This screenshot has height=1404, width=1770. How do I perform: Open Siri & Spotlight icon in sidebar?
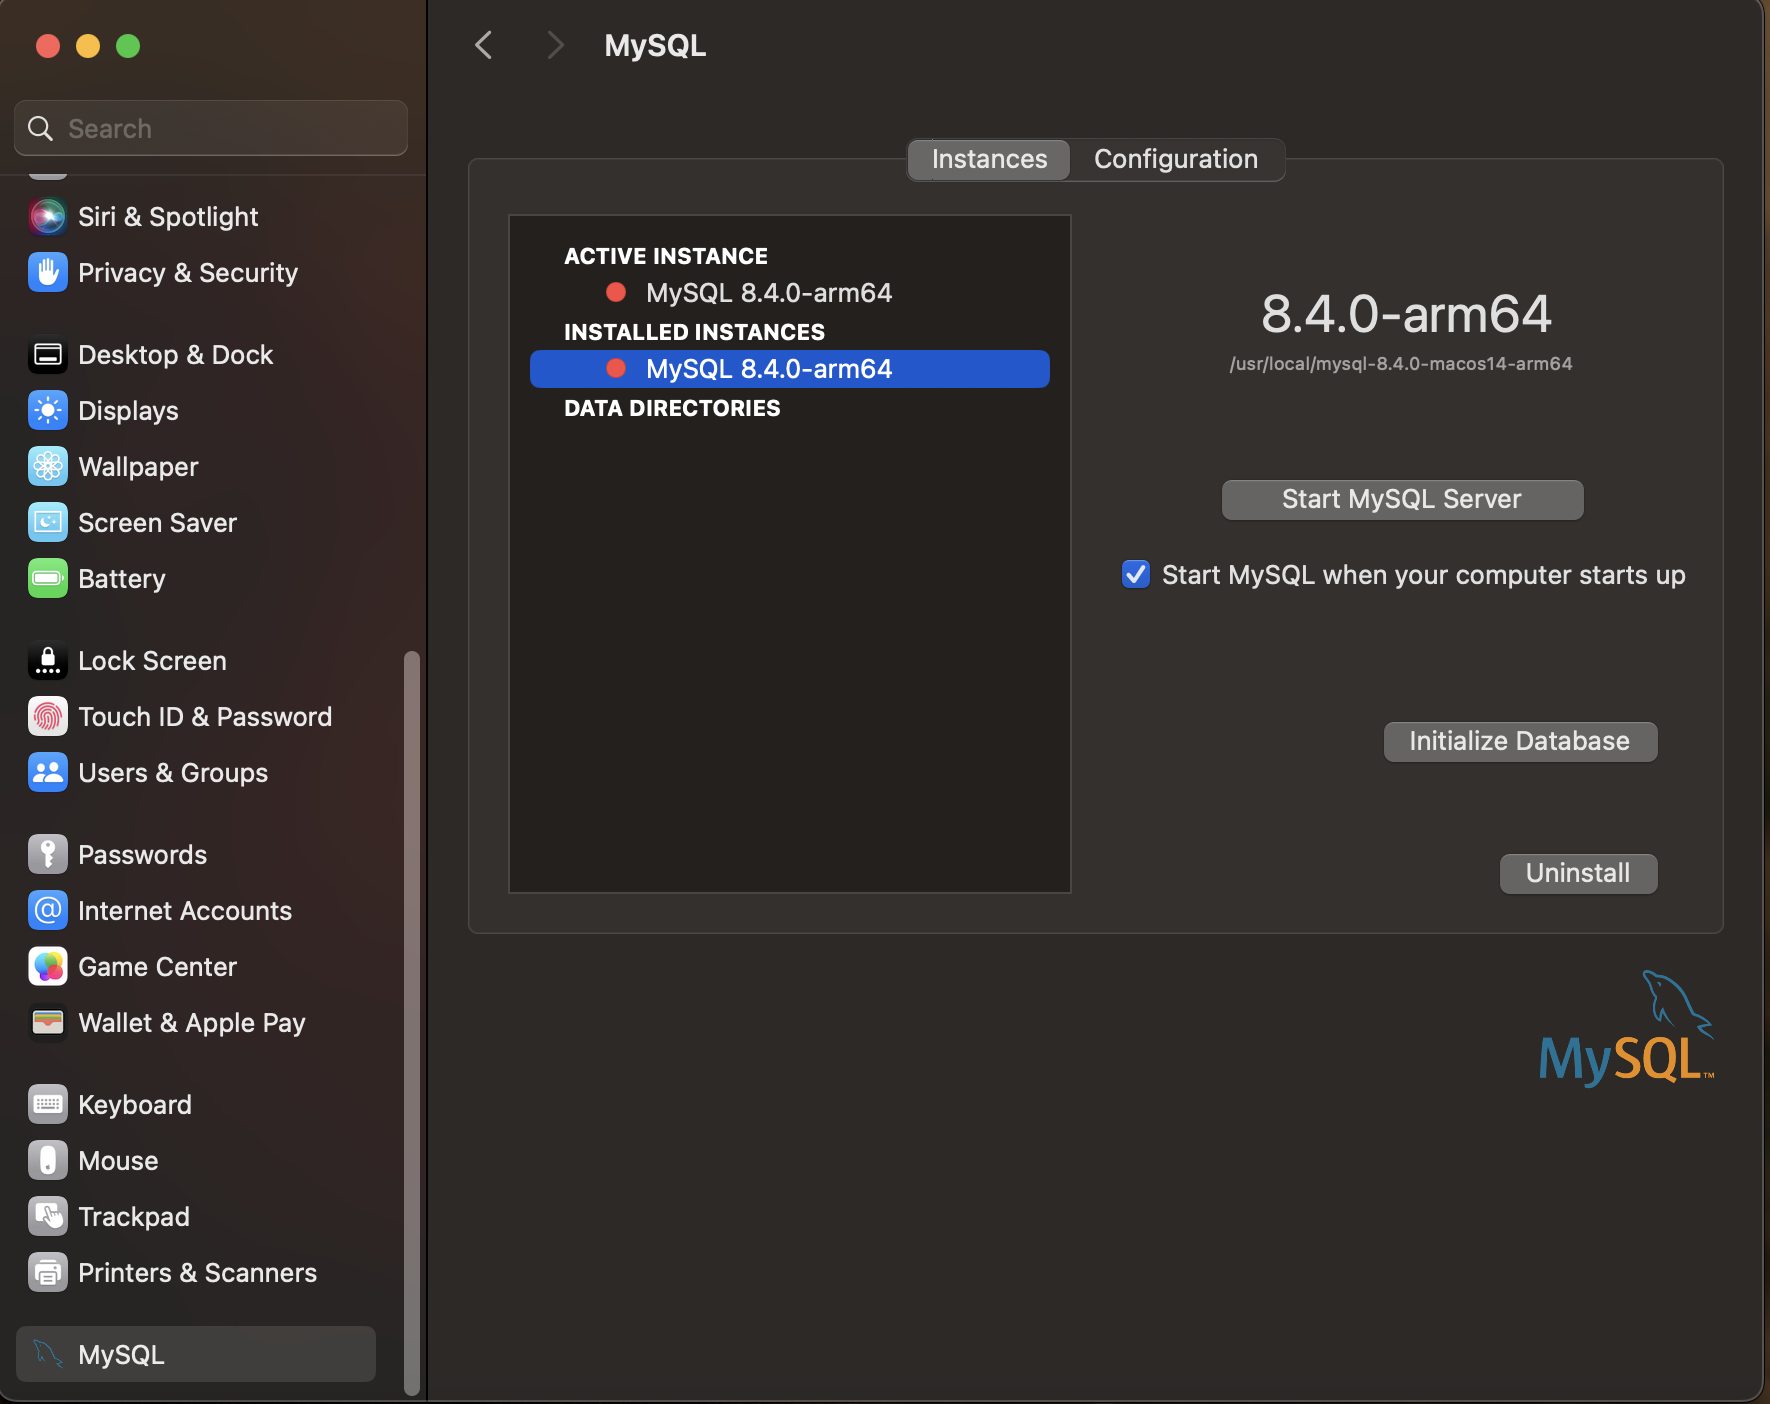click(x=48, y=216)
